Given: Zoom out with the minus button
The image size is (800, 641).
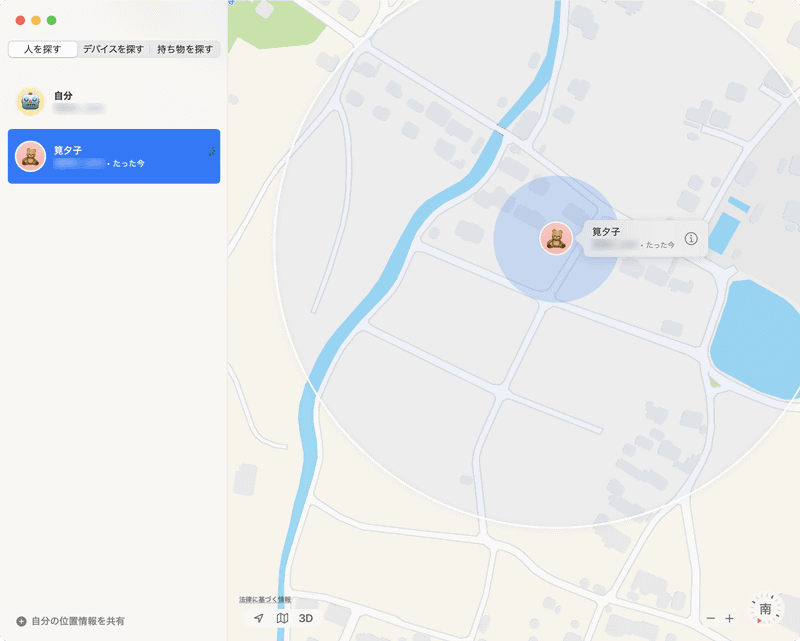Looking at the screenshot, I should pyautogui.click(x=711, y=618).
